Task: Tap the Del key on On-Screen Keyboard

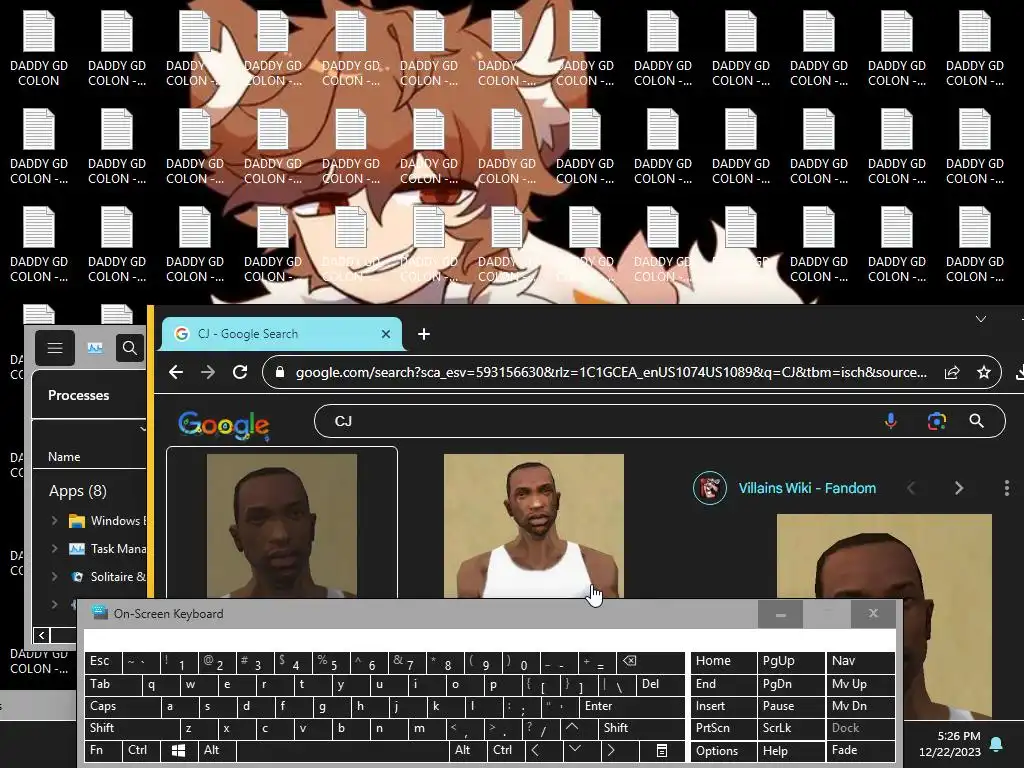Action: pos(660,684)
